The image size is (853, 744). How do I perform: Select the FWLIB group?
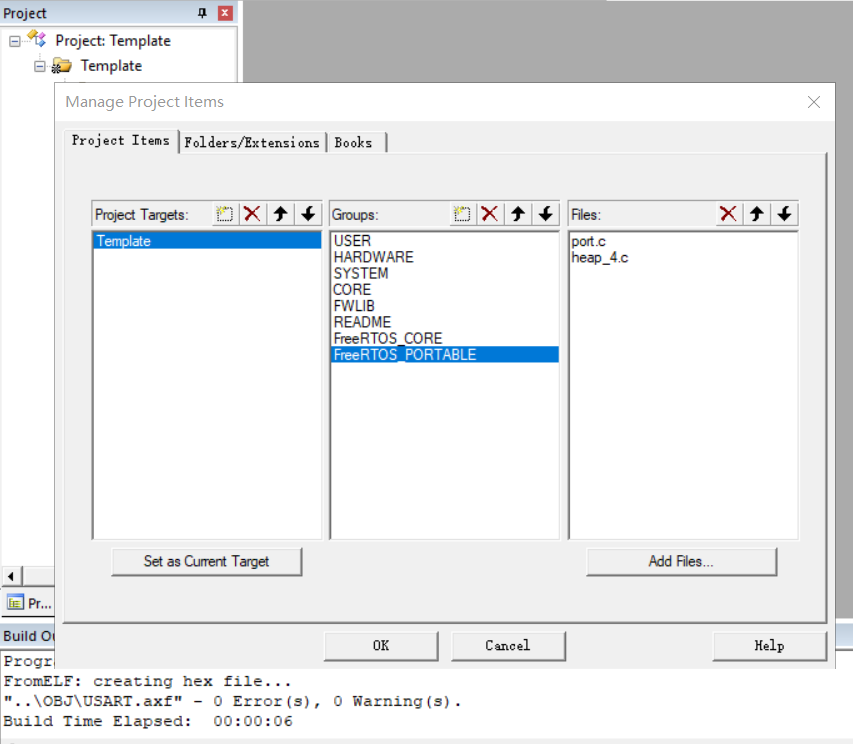click(444, 306)
